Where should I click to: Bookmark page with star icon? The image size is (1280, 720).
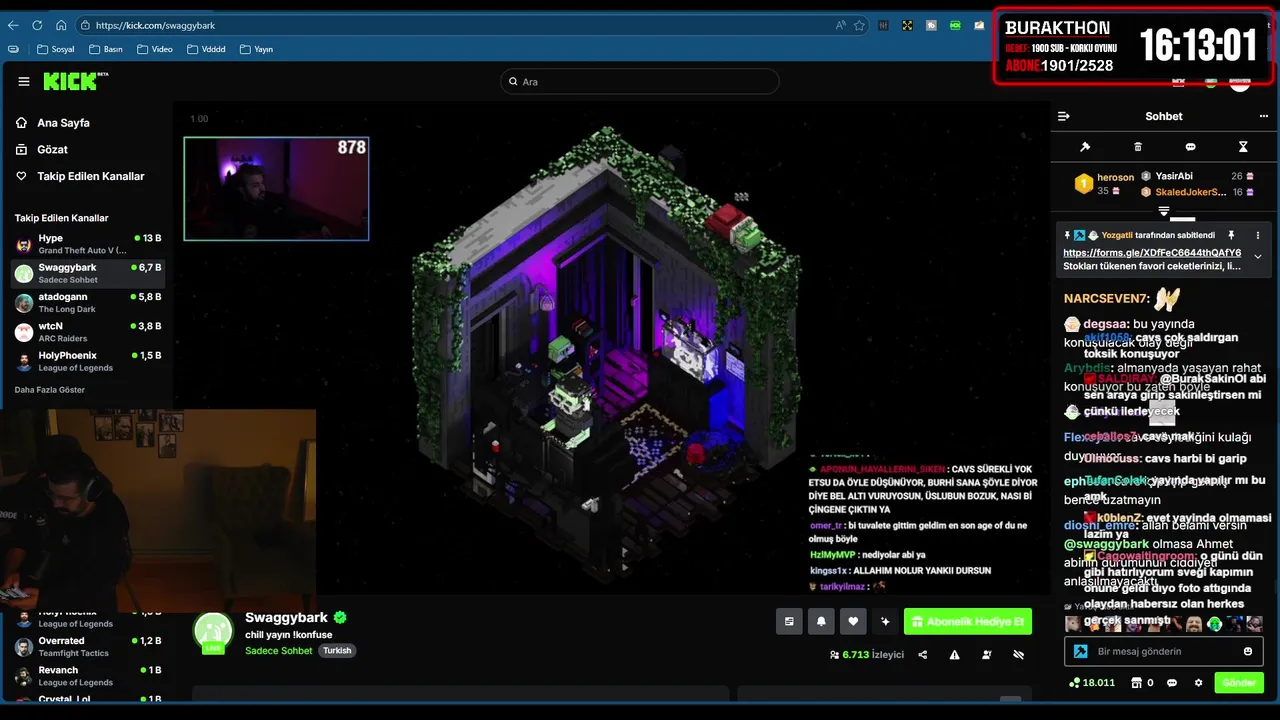coord(859,25)
